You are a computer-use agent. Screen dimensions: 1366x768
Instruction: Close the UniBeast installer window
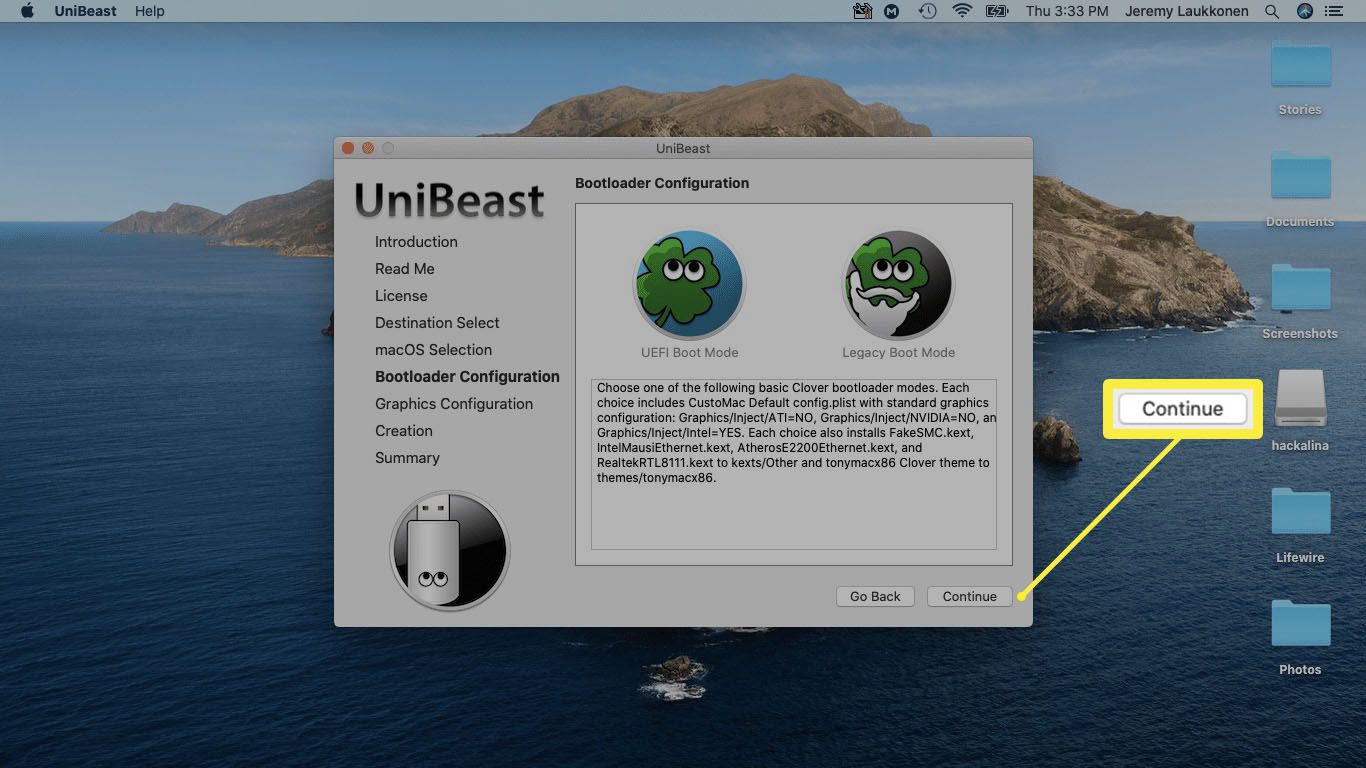click(x=348, y=148)
